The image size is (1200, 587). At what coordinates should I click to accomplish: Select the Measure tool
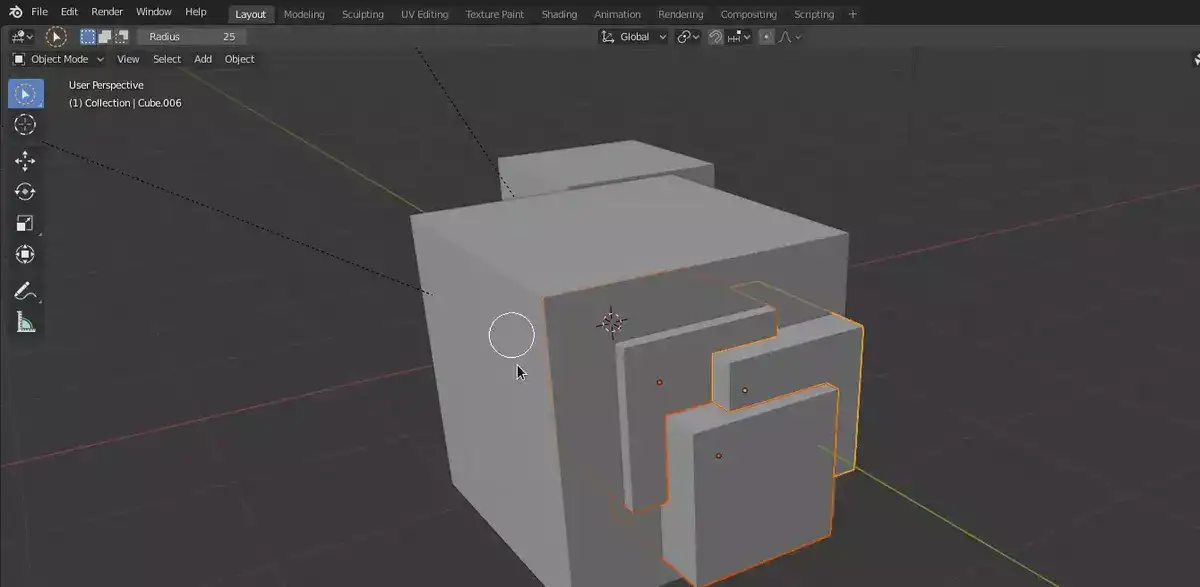coord(26,322)
